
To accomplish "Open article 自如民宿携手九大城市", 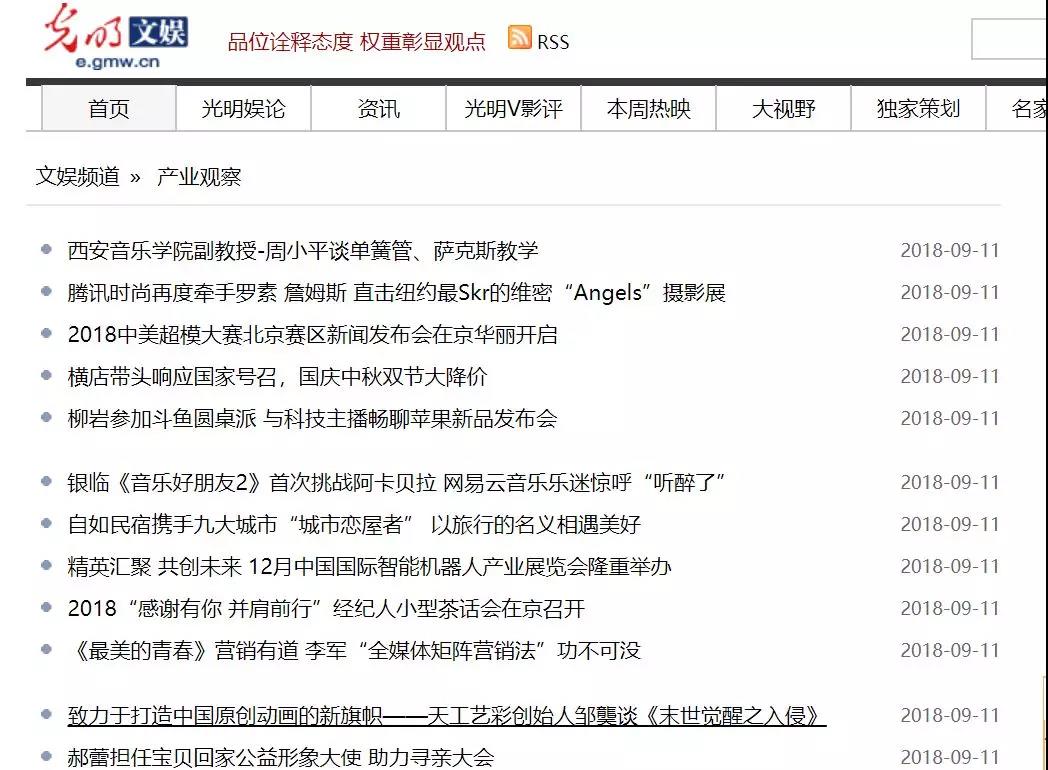I will click(354, 525).
